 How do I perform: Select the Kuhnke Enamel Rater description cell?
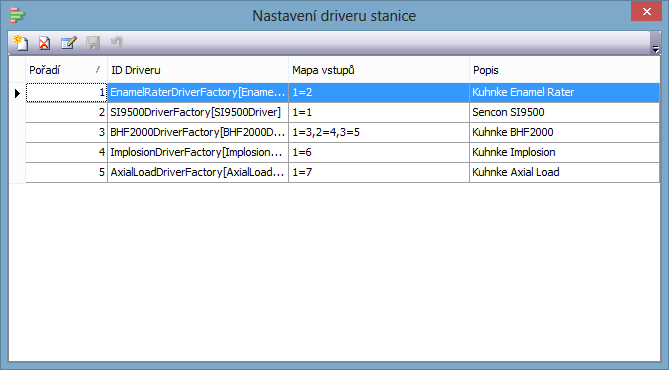[564, 93]
